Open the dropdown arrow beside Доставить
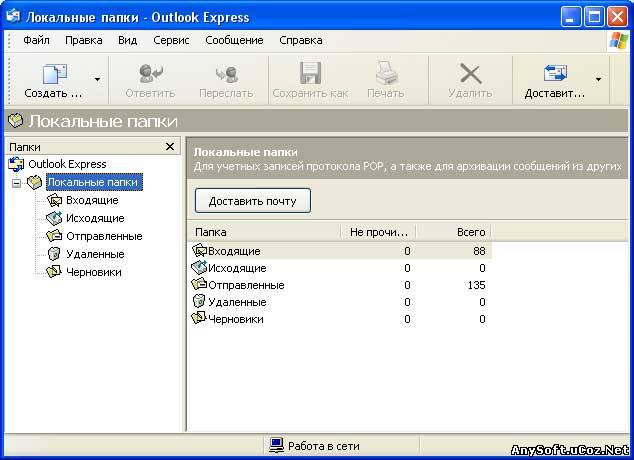 tap(598, 80)
